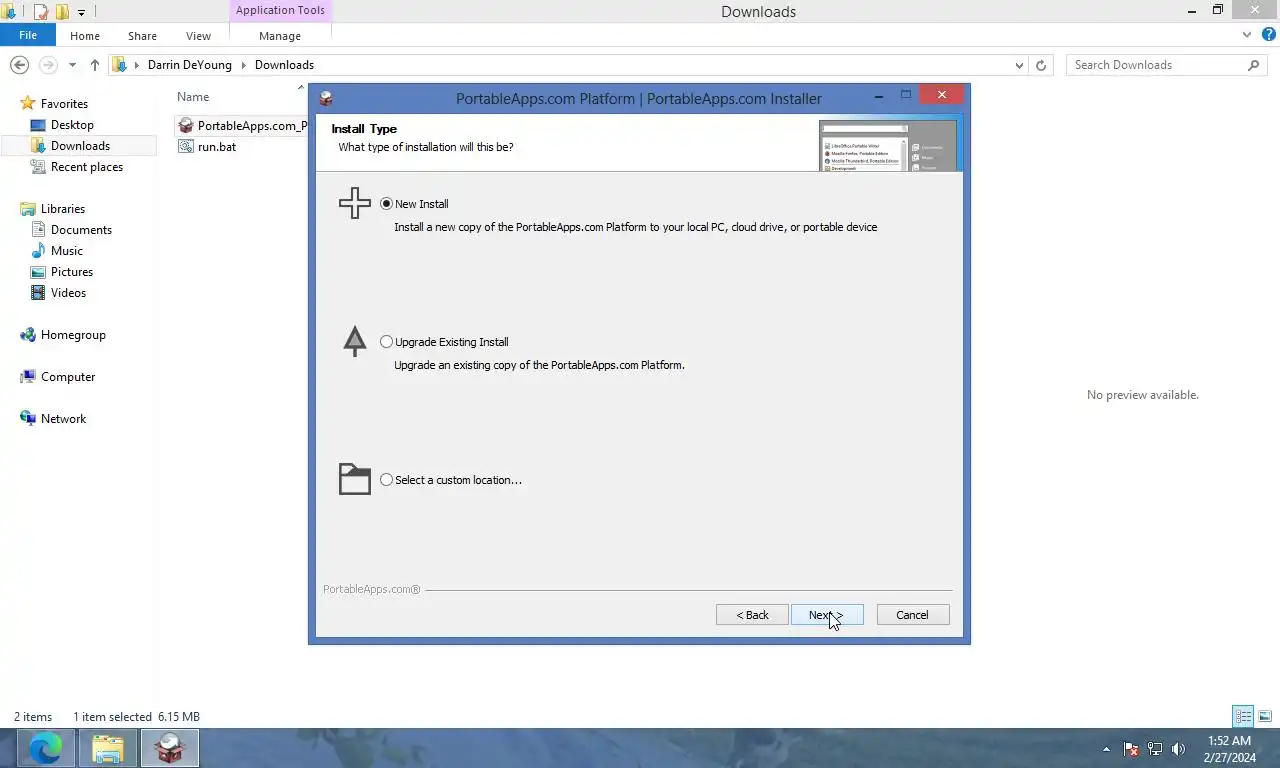Screen dimensions: 1280x768
Task: Click the folder icon for custom location
Action: [x=355, y=479]
